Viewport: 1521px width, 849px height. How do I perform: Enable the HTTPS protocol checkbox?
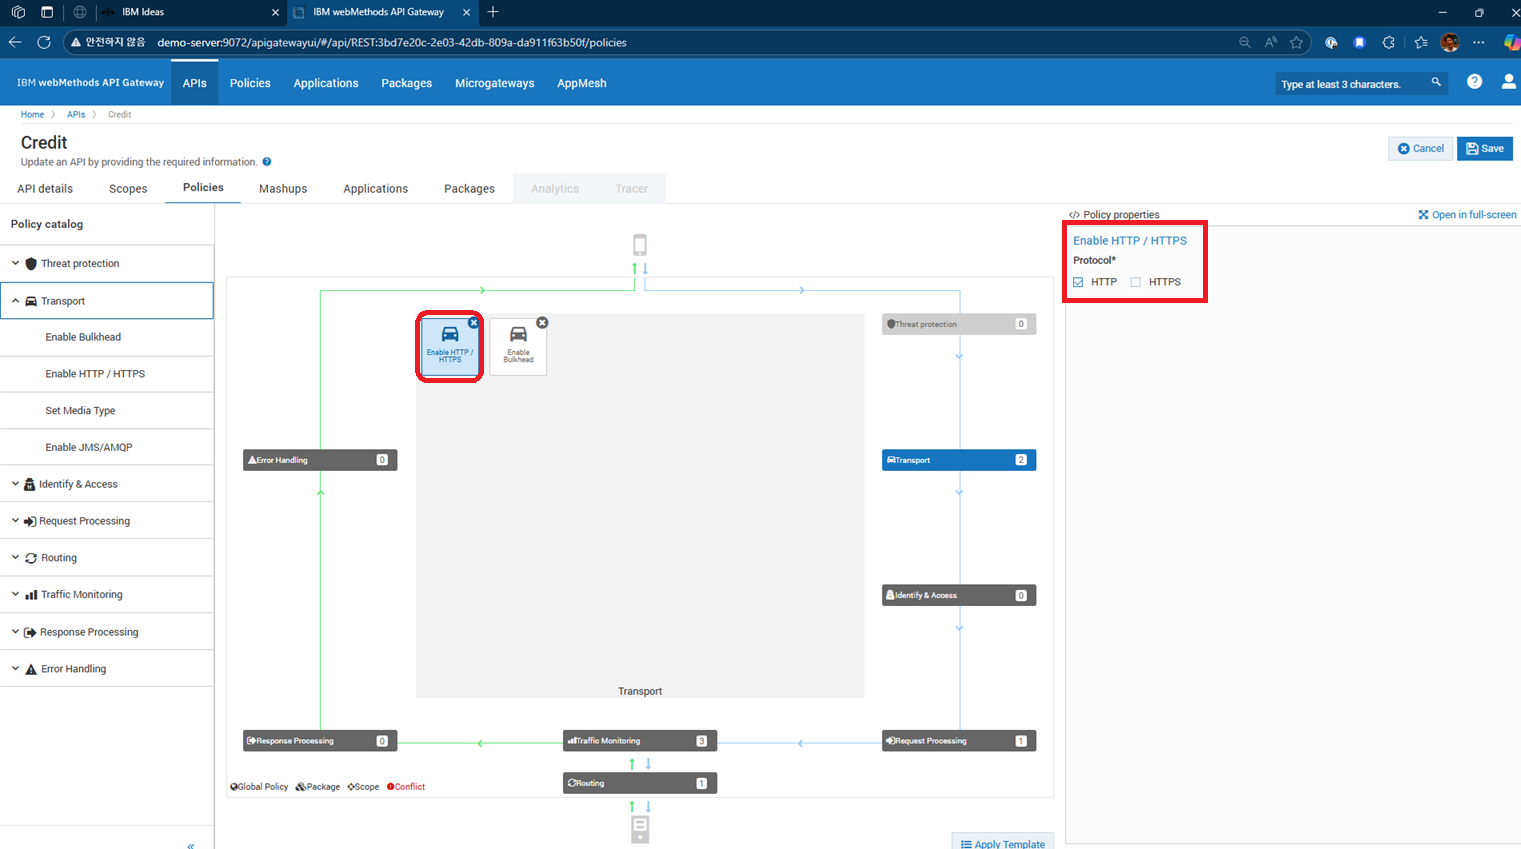[x=1135, y=282]
